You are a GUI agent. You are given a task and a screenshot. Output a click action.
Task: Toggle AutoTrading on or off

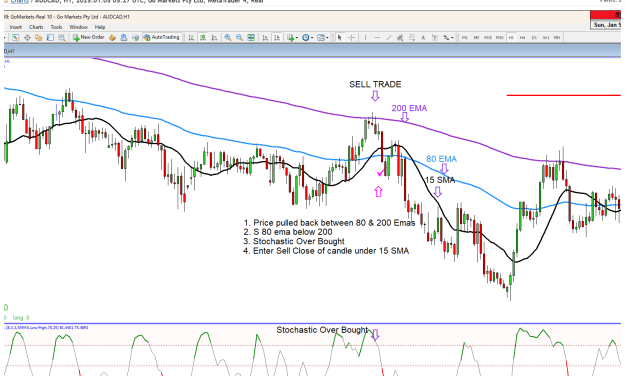click(161, 37)
